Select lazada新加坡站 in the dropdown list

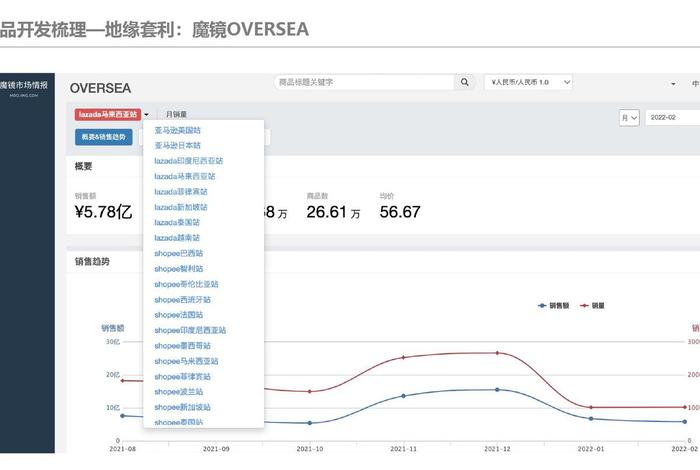pyautogui.click(x=181, y=208)
